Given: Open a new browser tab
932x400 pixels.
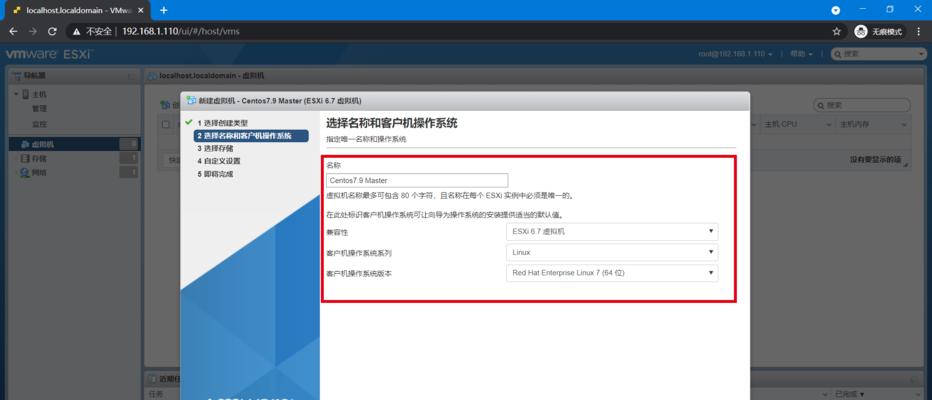Looking at the screenshot, I should click(163, 10).
